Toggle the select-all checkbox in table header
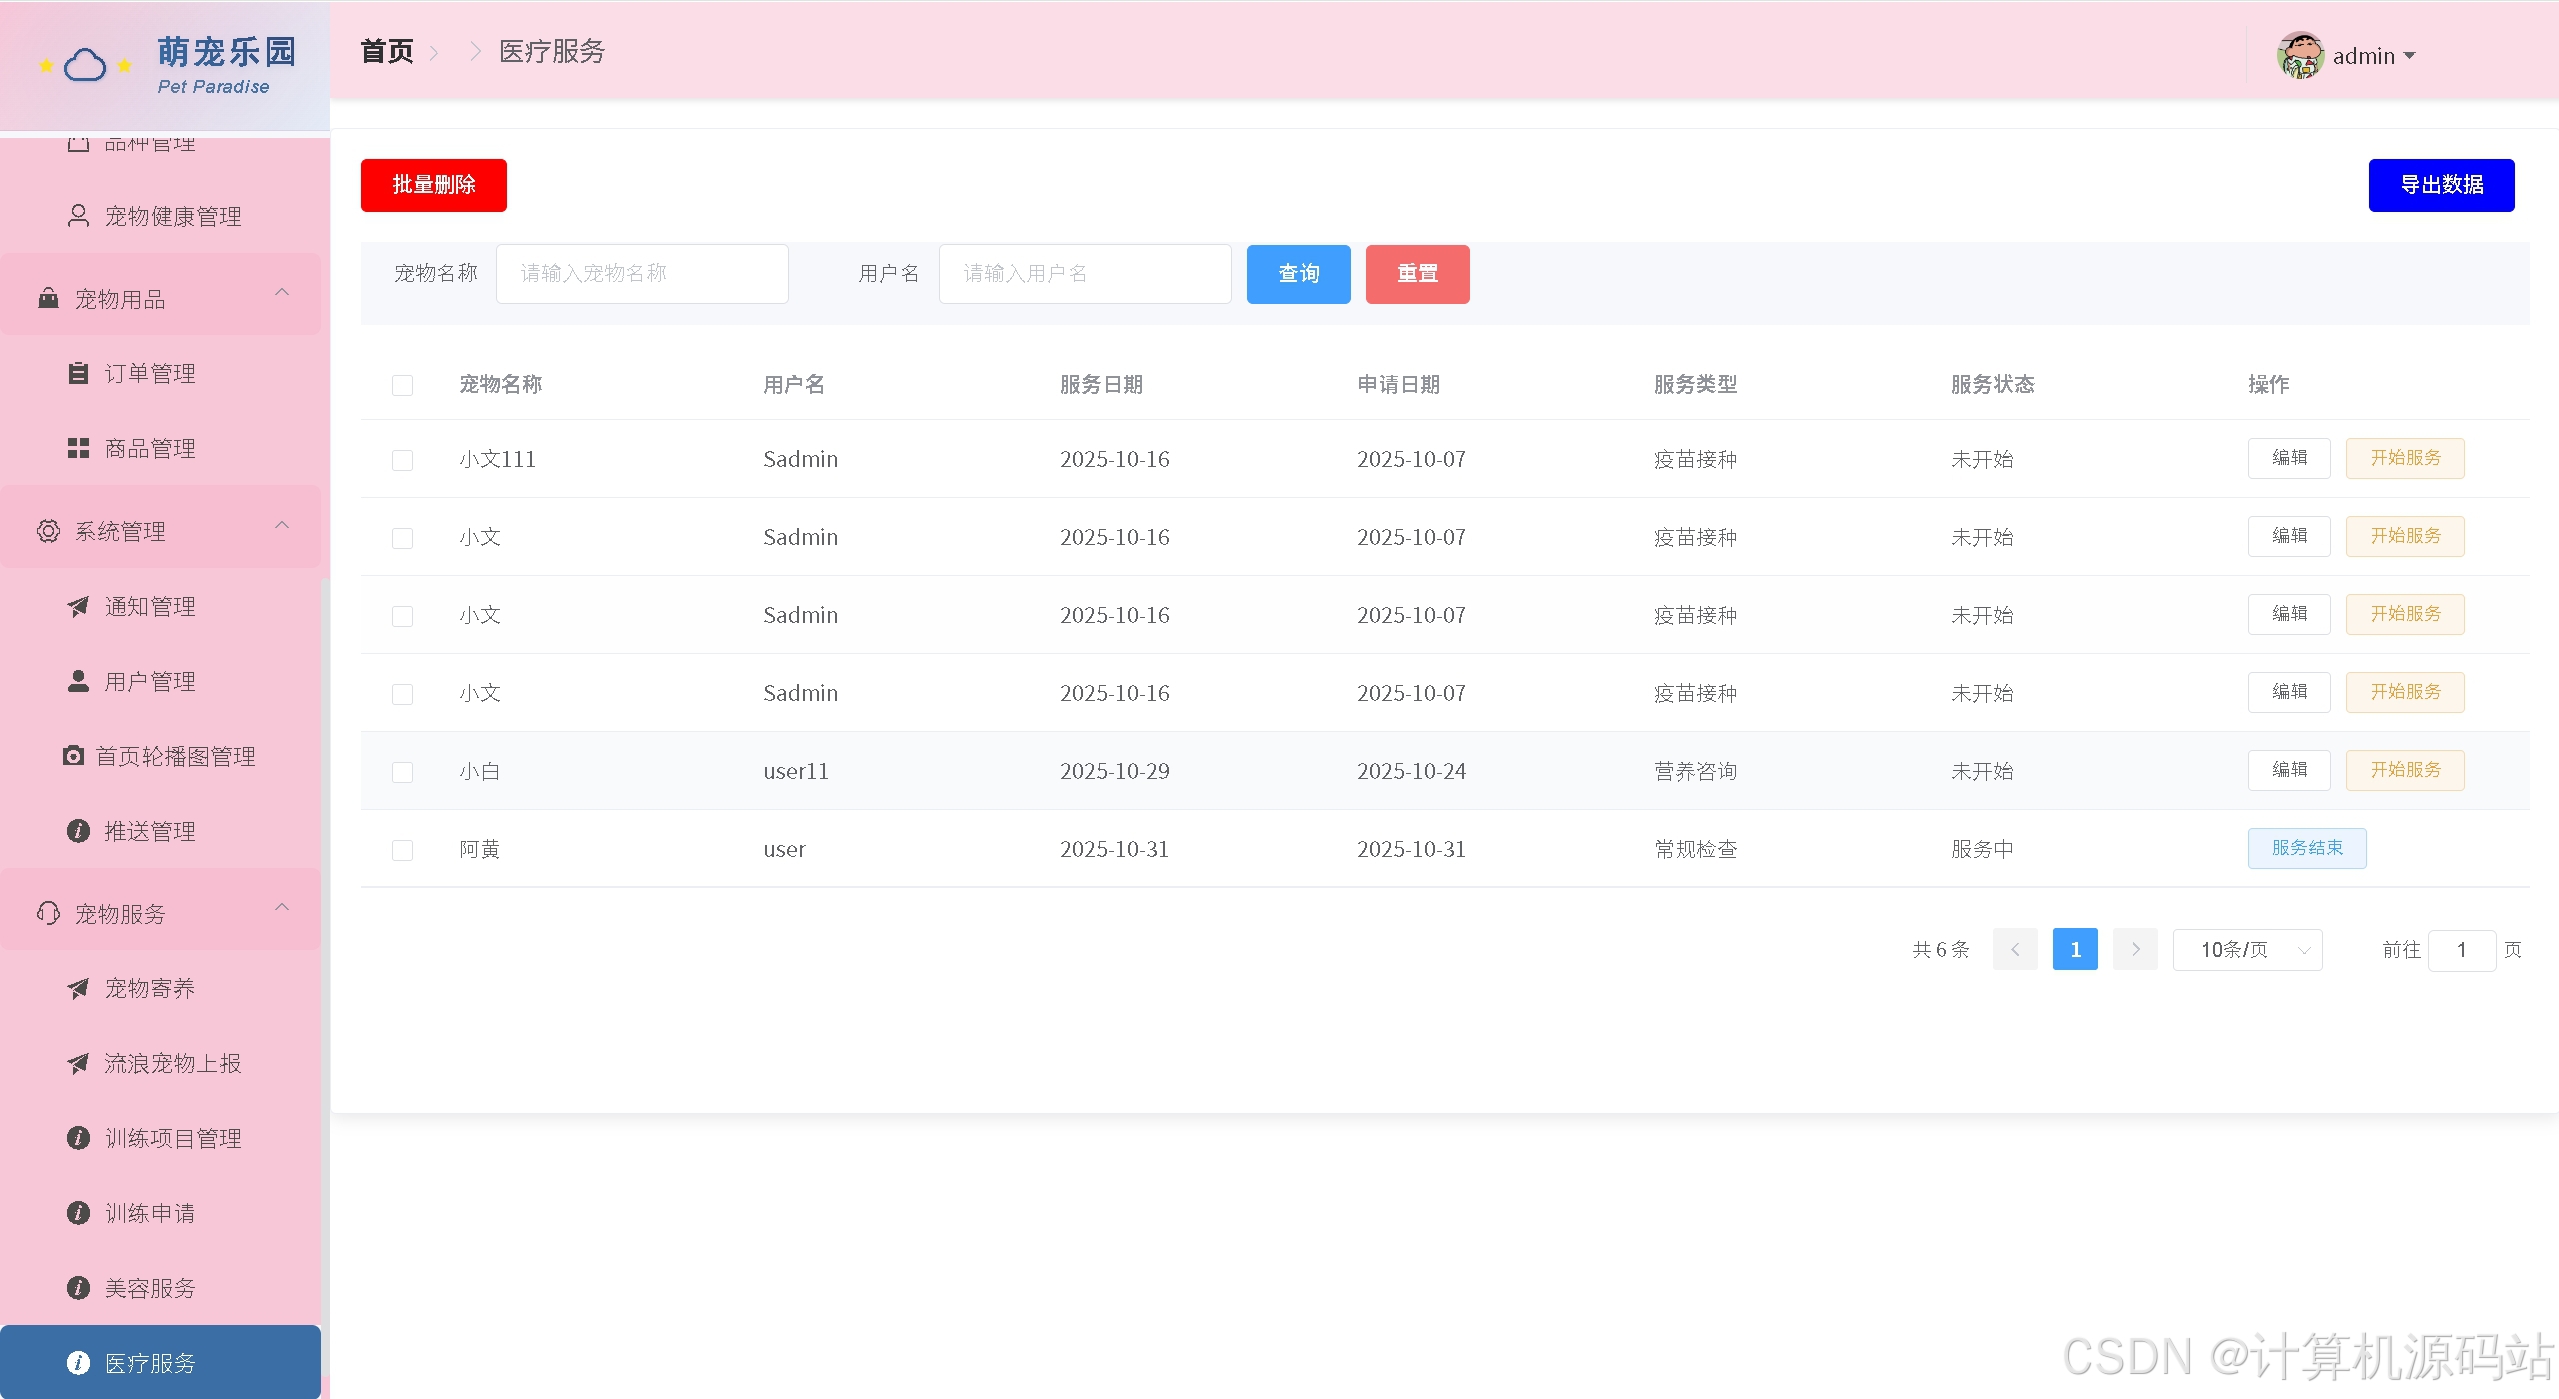 pyautogui.click(x=402, y=385)
